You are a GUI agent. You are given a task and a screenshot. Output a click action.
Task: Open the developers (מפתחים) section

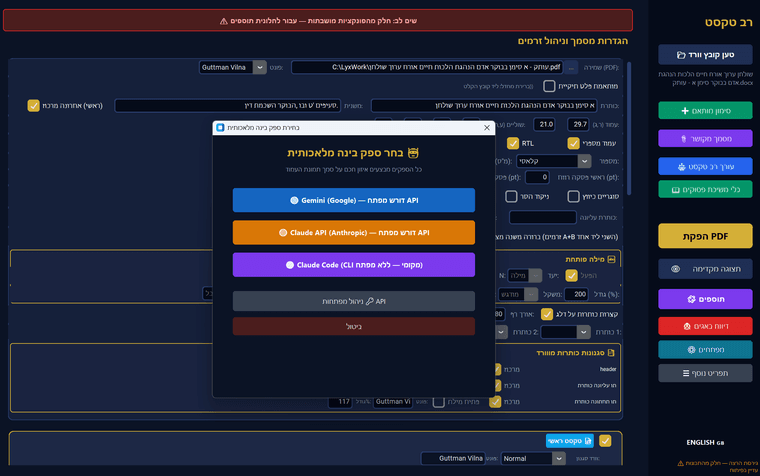pos(705,349)
